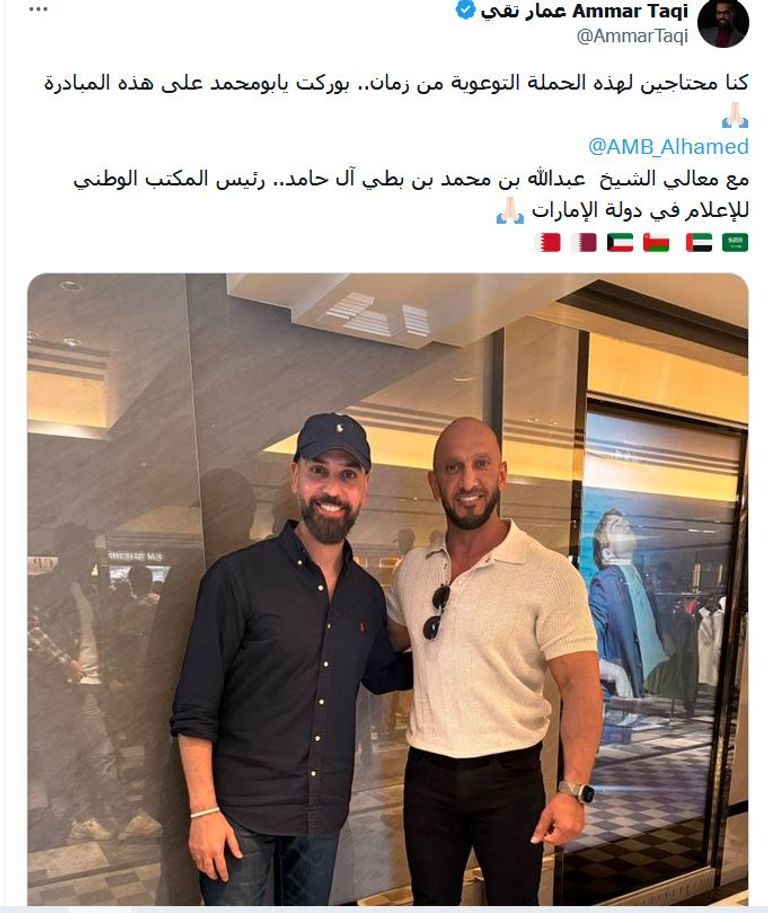Open the @AmmarTaqi handle link

point(632,36)
